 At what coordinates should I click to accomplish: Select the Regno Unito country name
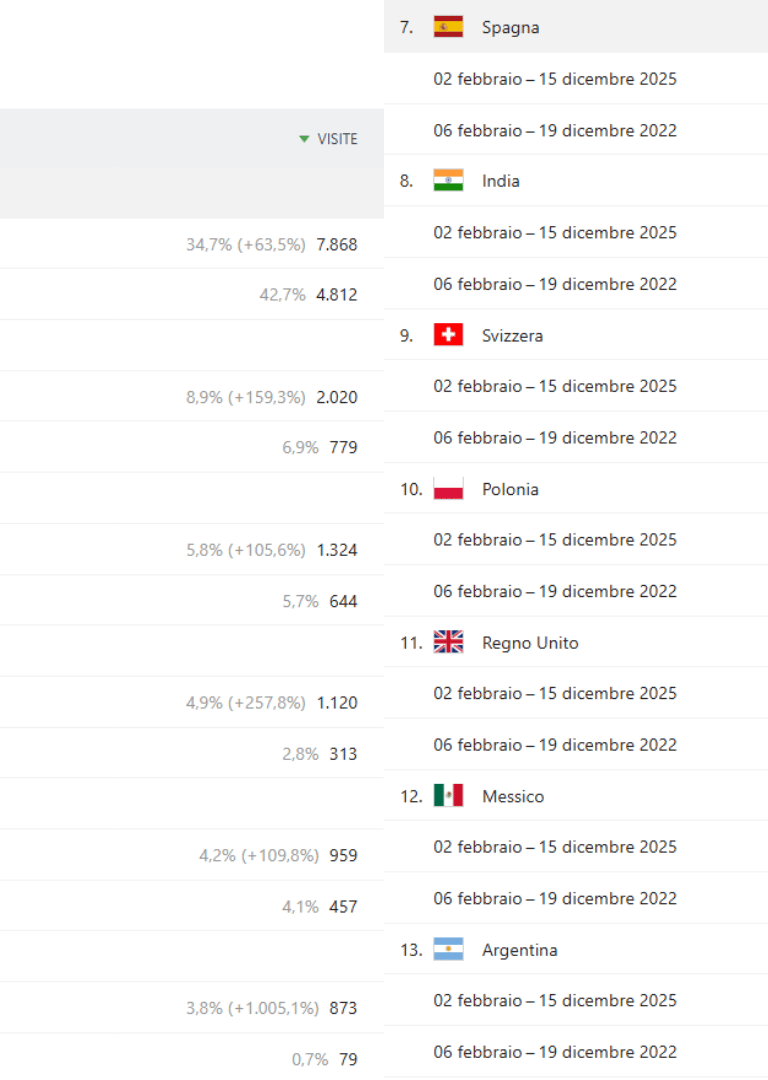click(x=530, y=643)
